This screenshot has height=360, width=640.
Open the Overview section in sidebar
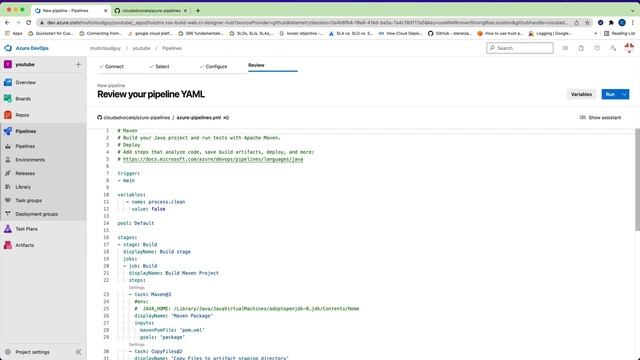25,82
